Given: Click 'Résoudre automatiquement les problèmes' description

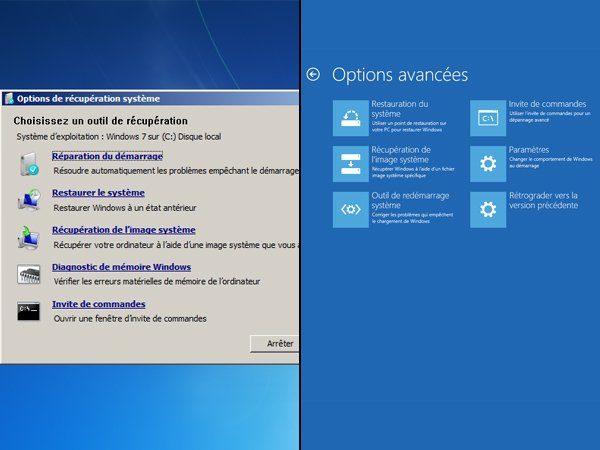Looking at the screenshot, I should click(176, 171).
